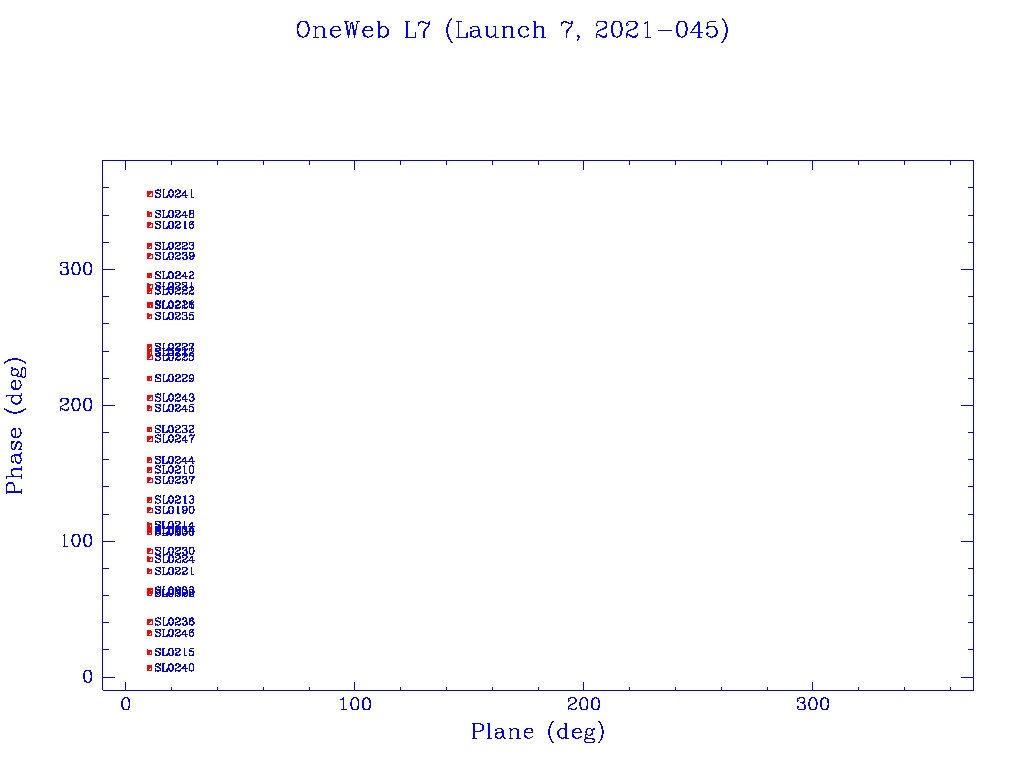Select the SL0247 label text
Viewport: 1024px width, 768px height.
pyautogui.click(x=174, y=439)
